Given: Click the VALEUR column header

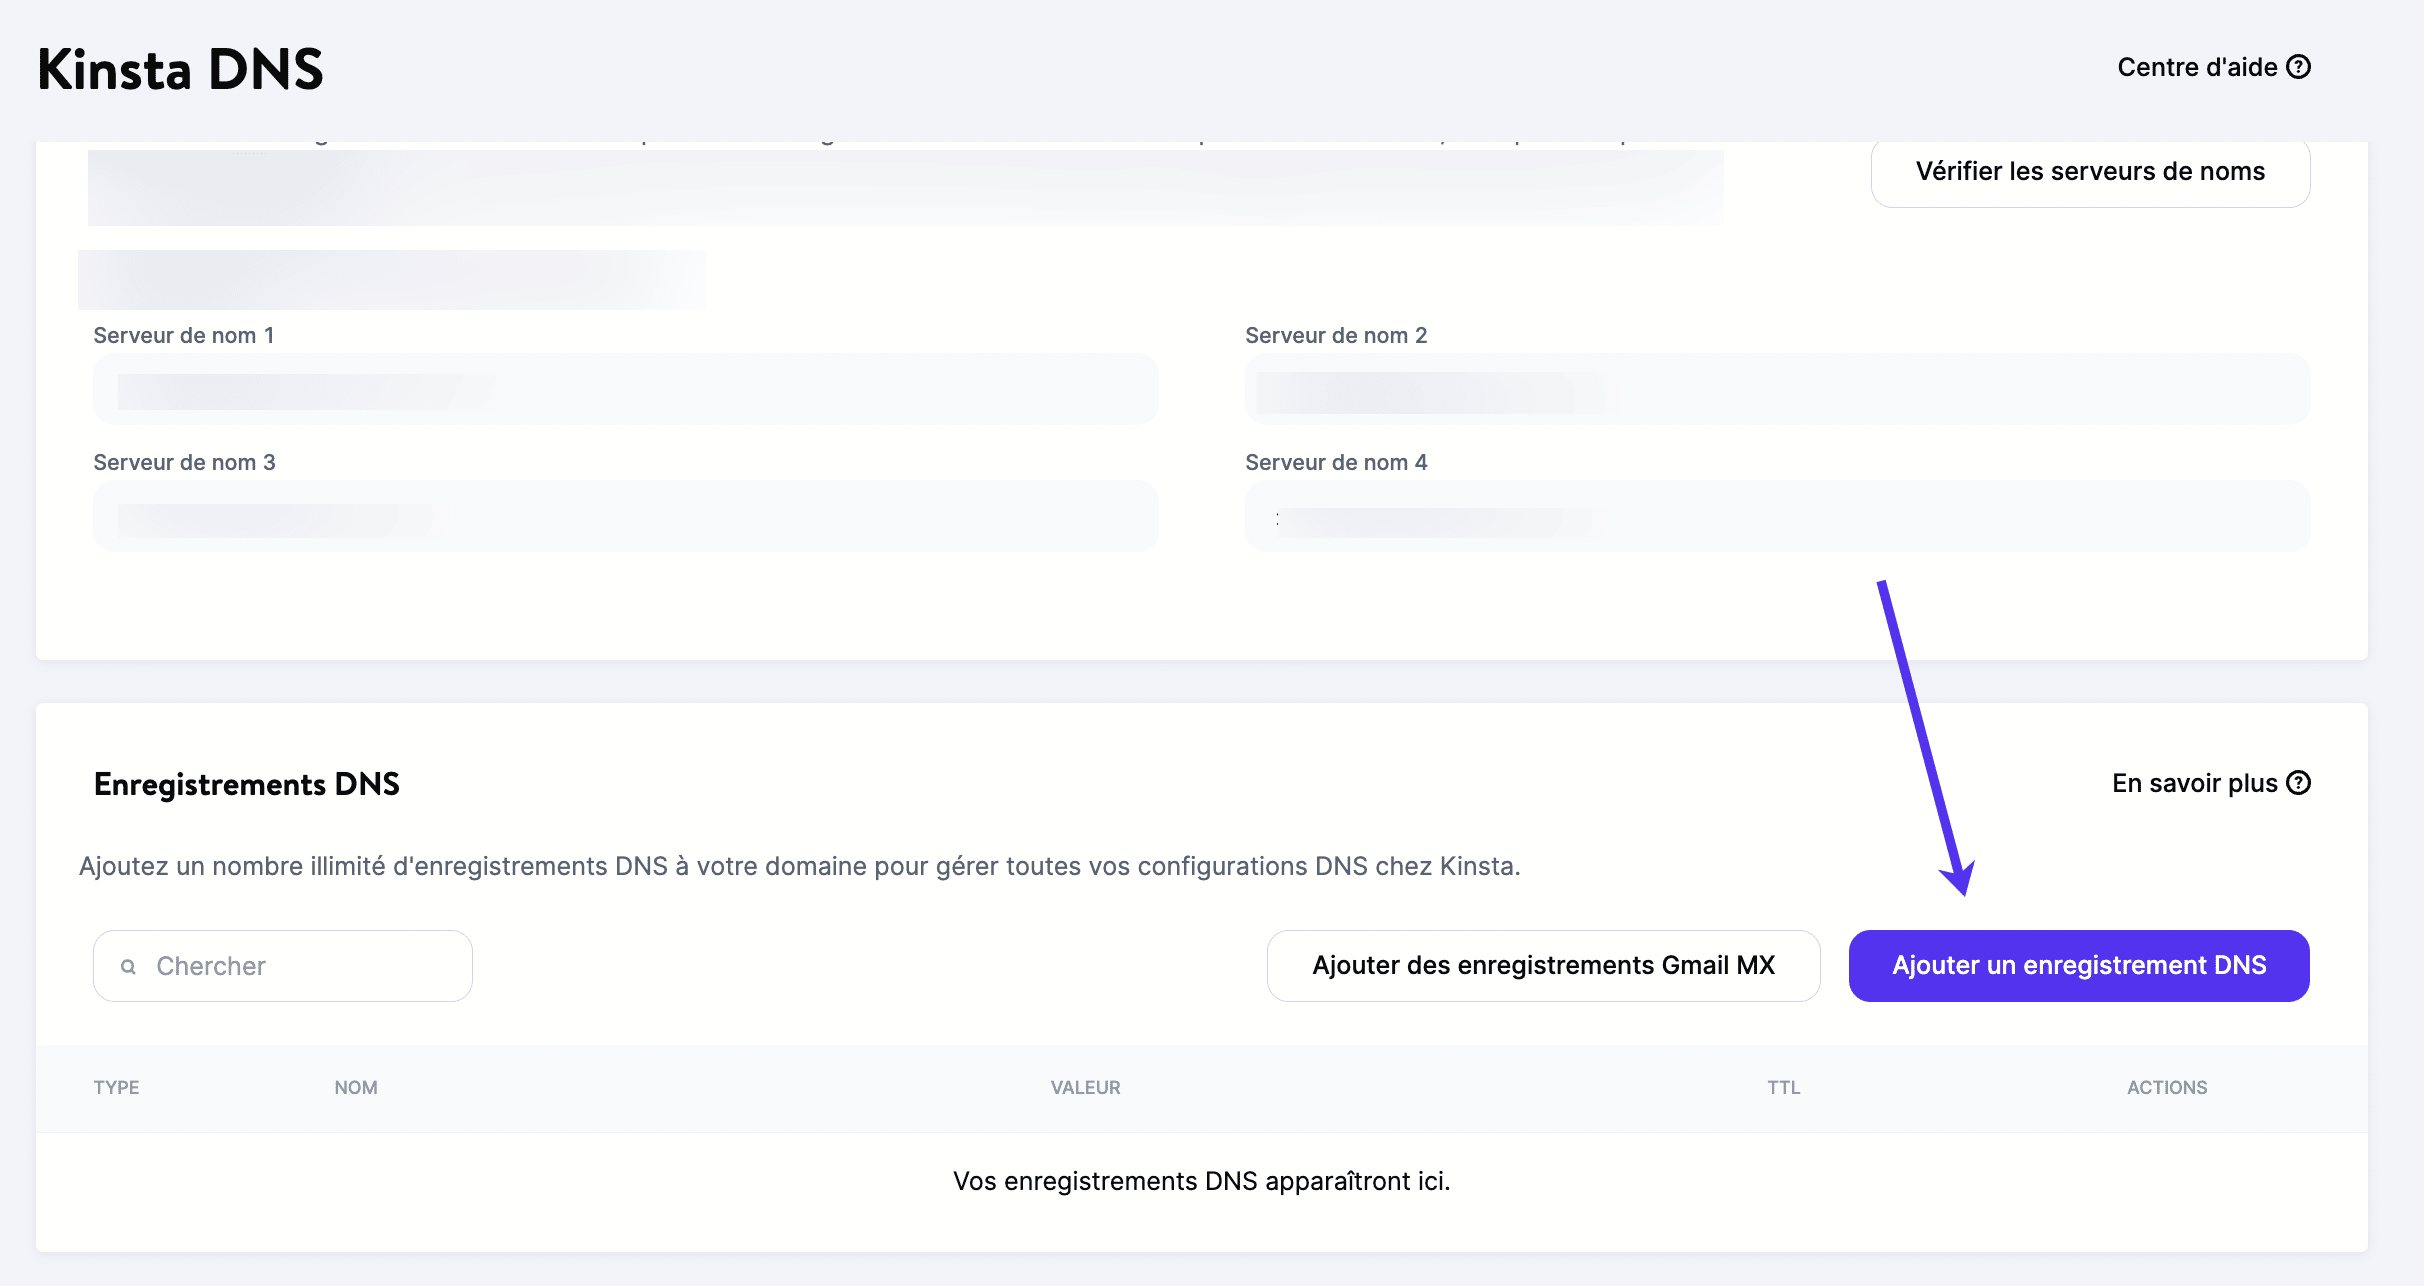Looking at the screenshot, I should [x=1085, y=1087].
